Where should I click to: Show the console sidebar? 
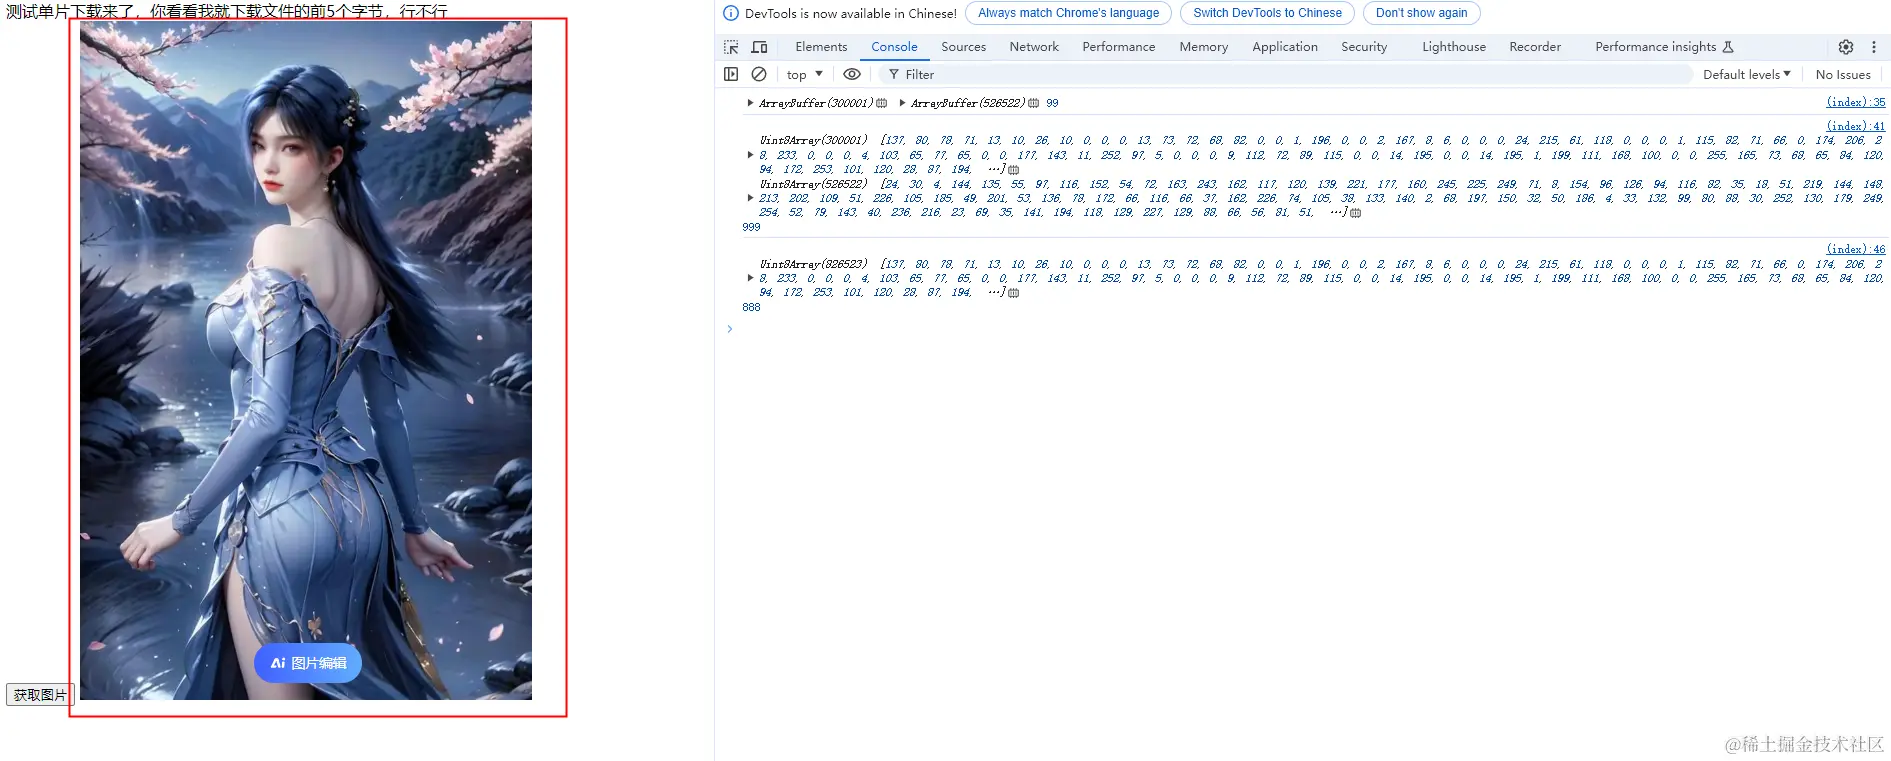731,74
